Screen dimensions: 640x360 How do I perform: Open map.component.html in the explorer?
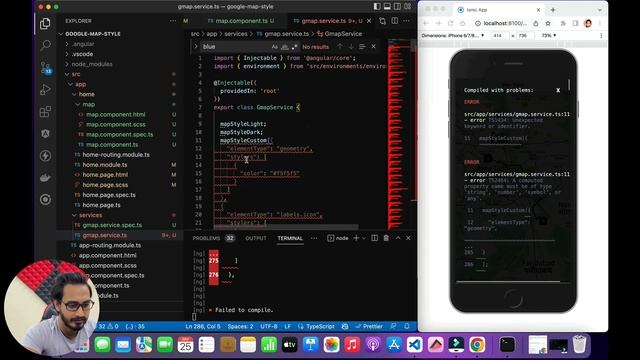(x=116, y=114)
